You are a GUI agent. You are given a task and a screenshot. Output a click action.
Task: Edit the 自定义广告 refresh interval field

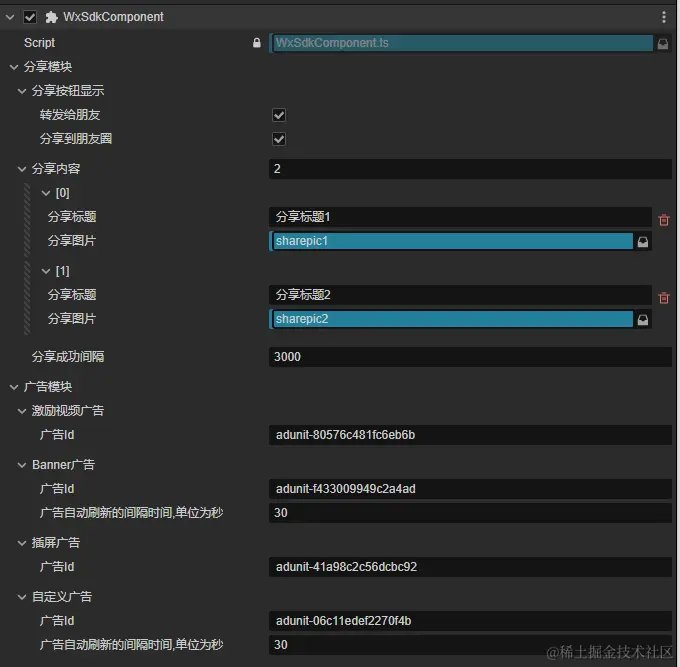point(470,645)
